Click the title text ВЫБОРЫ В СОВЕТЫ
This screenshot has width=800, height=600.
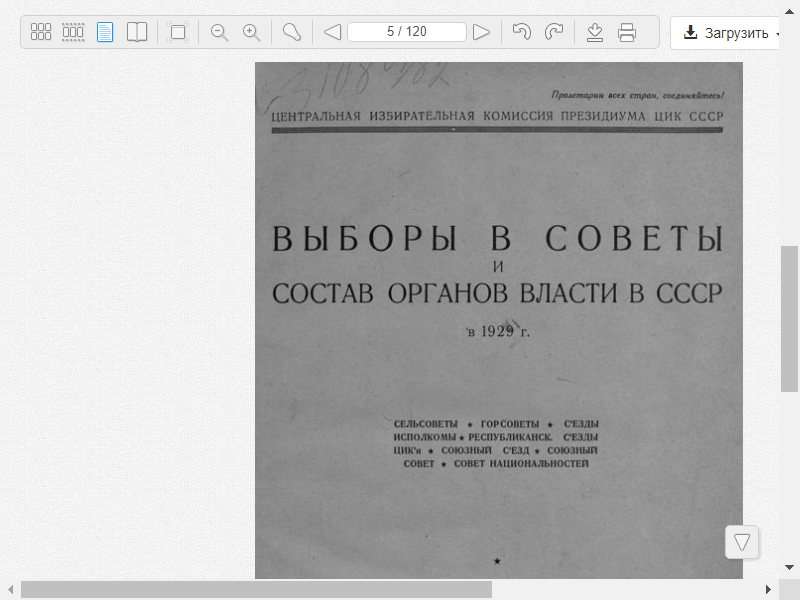tap(497, 238)
